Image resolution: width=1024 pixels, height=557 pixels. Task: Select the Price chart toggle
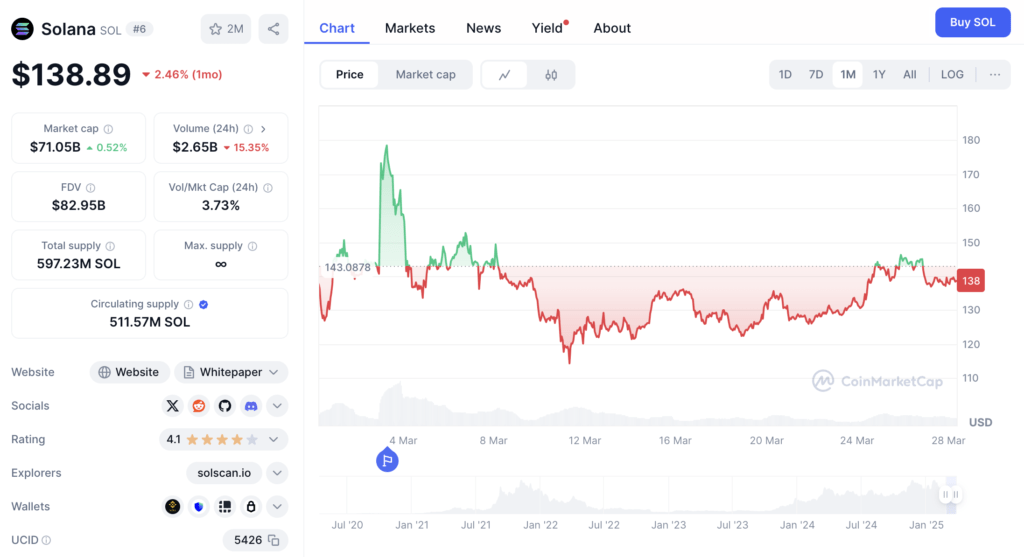point(349,74)
